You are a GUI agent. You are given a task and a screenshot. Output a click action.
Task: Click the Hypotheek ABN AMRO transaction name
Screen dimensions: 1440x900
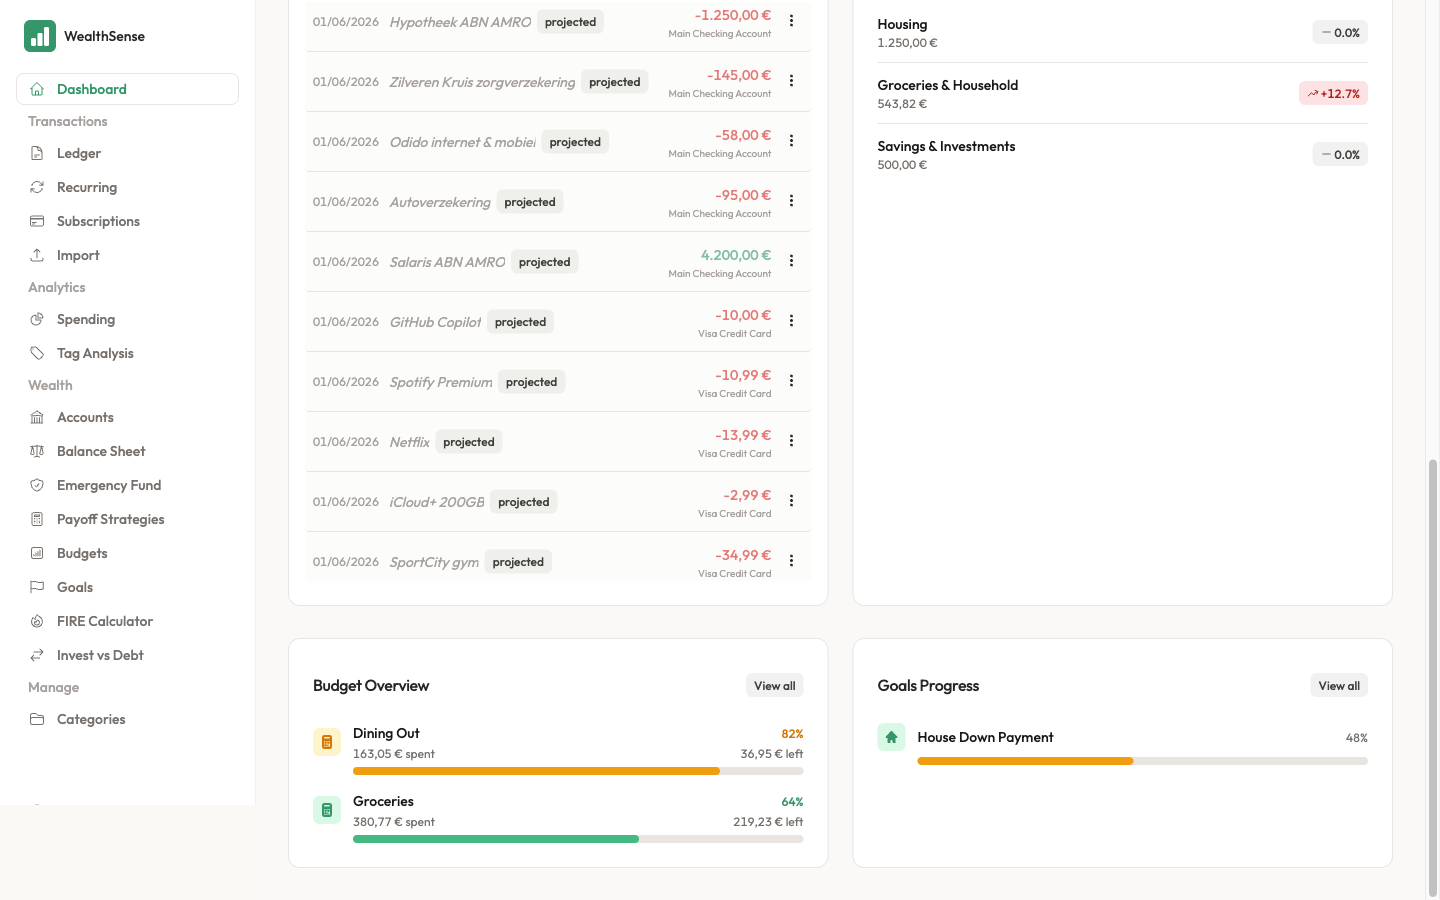pos(460,22)
